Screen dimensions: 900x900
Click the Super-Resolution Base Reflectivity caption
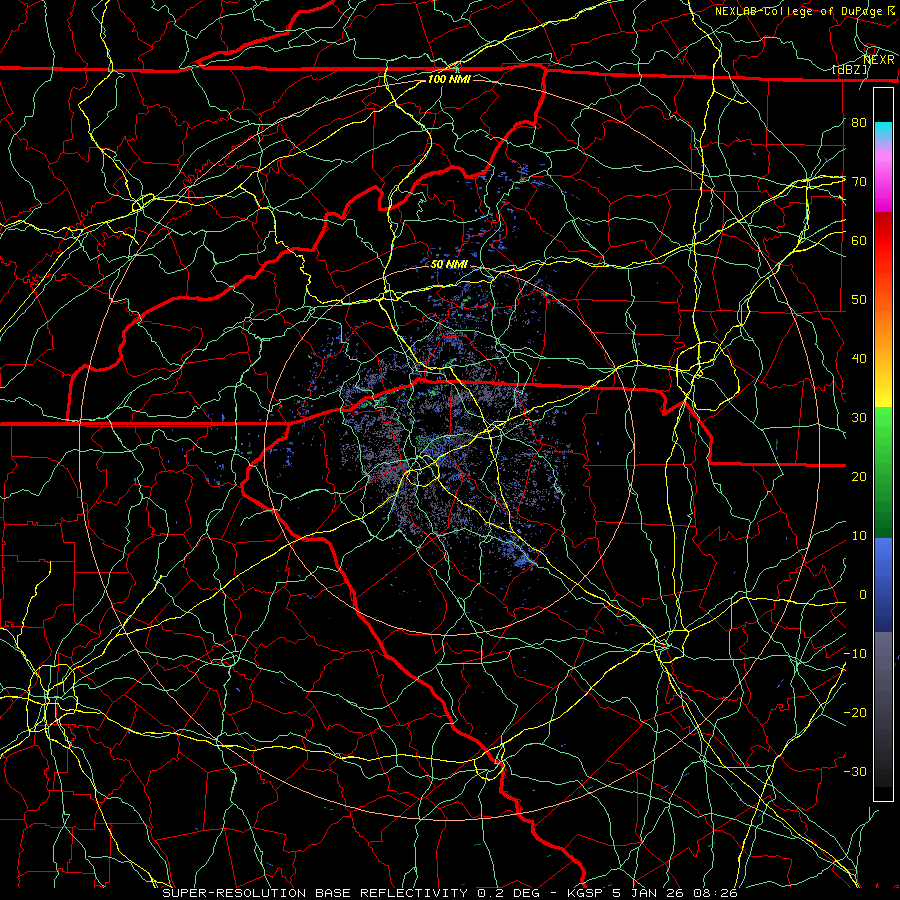[315, 893]
